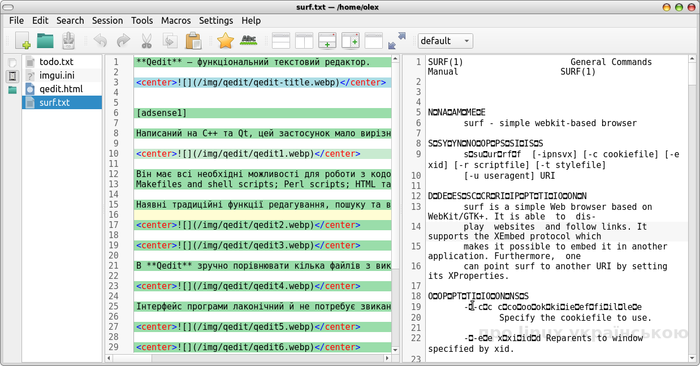Image resolution: width=700 pixels, height=366 pixels.
Task: Click line with qedit4.webp image tag
Action: click(x=262, y=286)
